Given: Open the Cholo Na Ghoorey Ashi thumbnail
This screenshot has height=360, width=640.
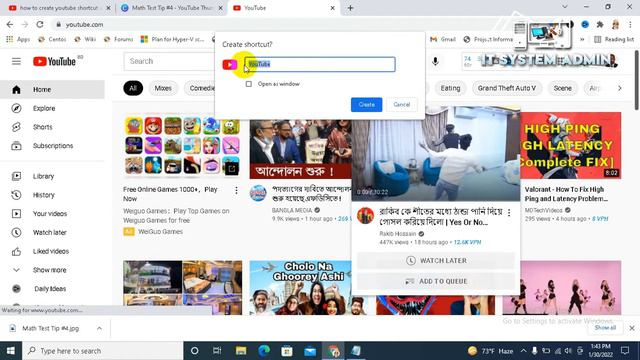Looking at the screenshot, I should pos(301,287).
